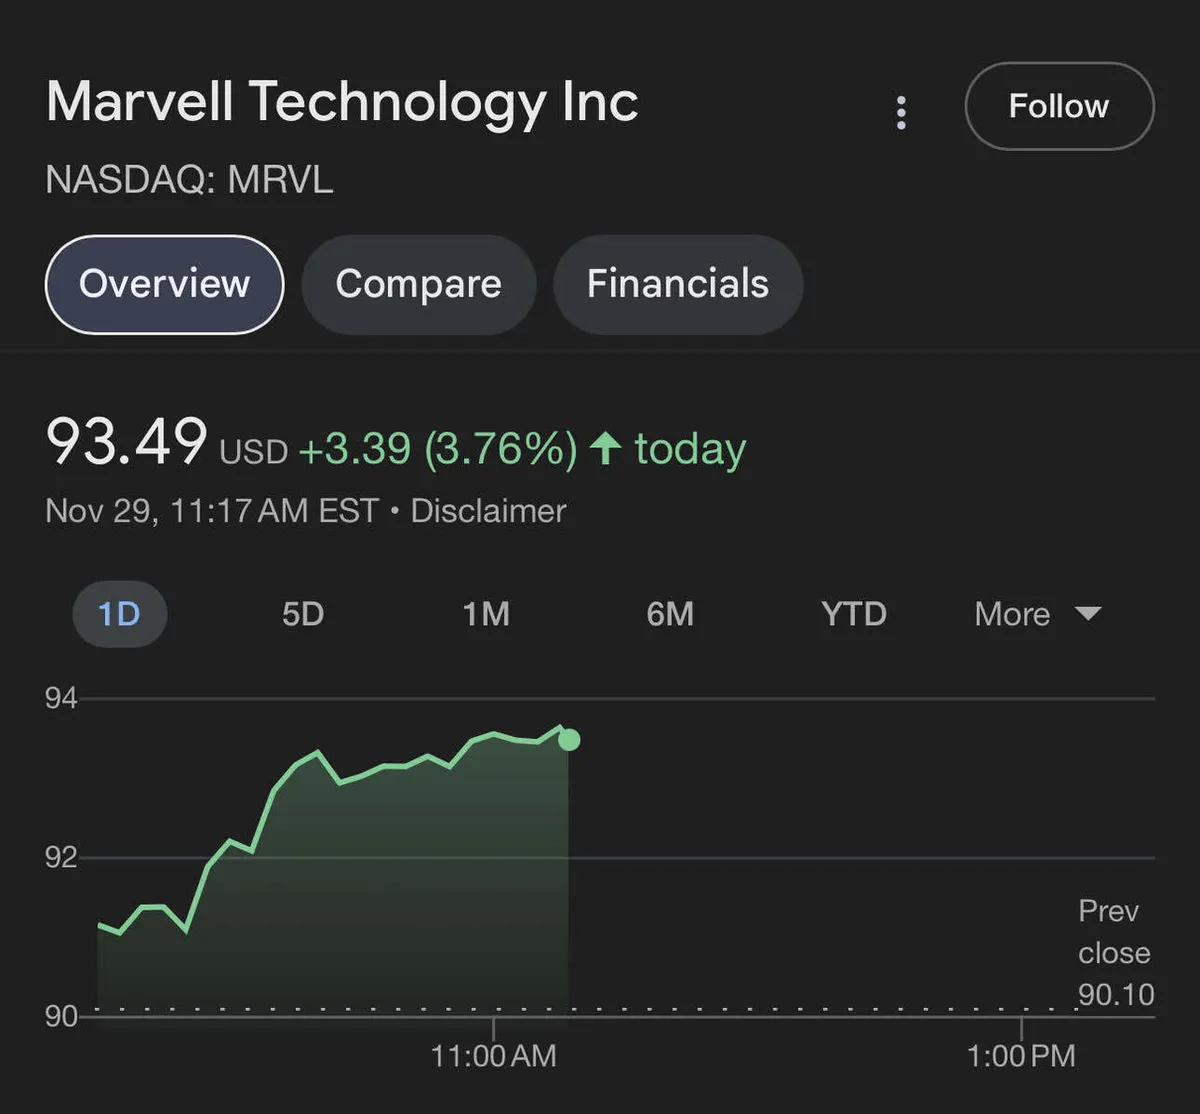This screenshot has height=1114, width=1200.
Task: Open the three-dot more options menu
Action: (901, 113)
